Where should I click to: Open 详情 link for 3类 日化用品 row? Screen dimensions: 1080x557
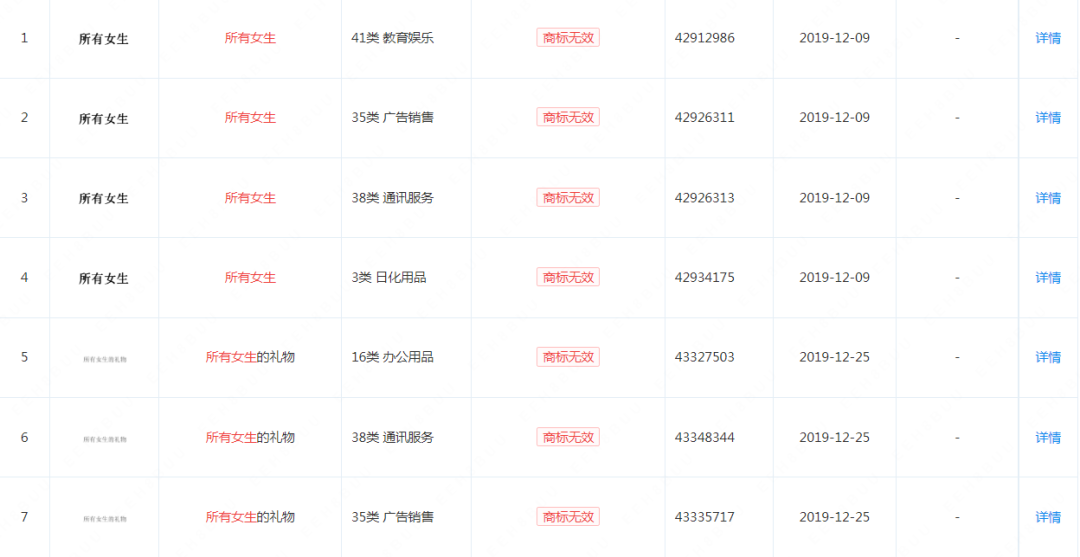coord(1048,277)
